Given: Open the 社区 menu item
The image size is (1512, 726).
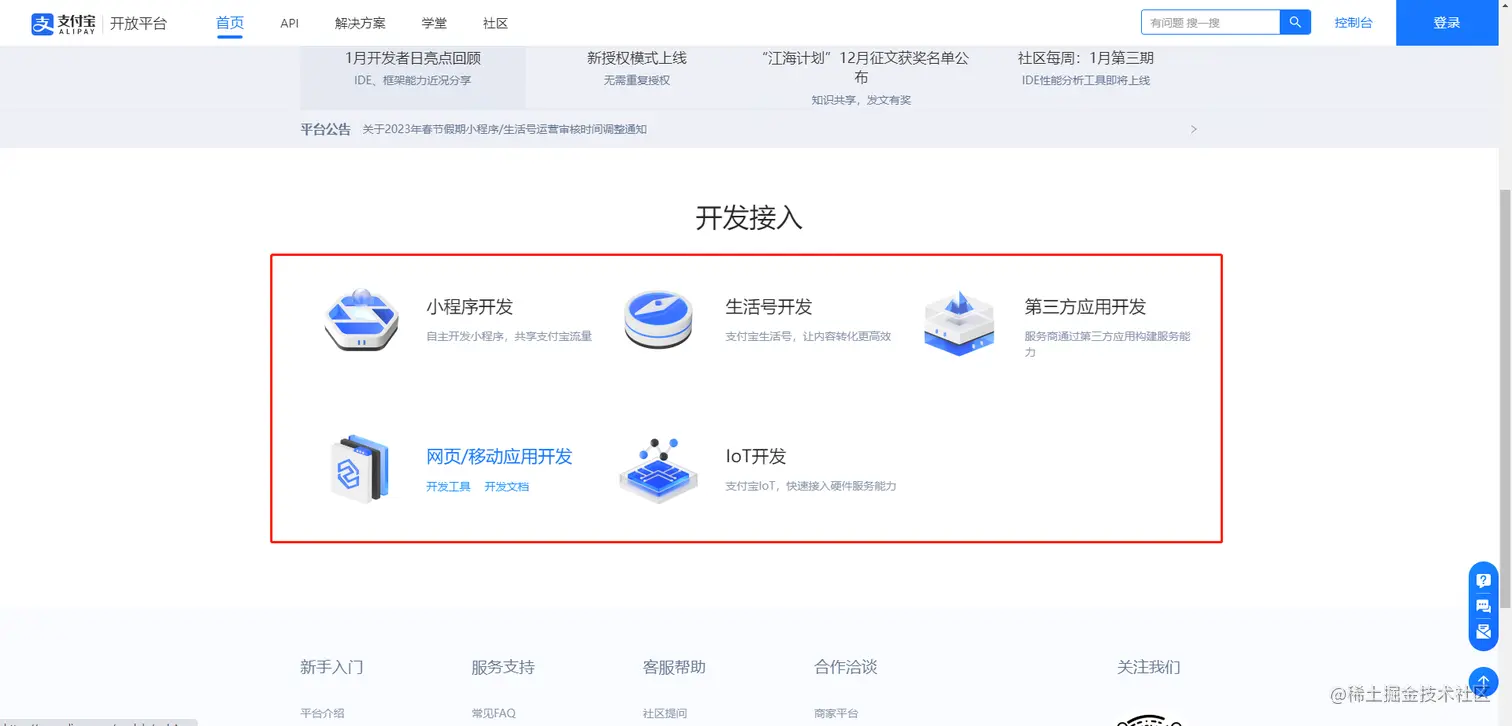Looking at the screenshot, I should point(495,23).
